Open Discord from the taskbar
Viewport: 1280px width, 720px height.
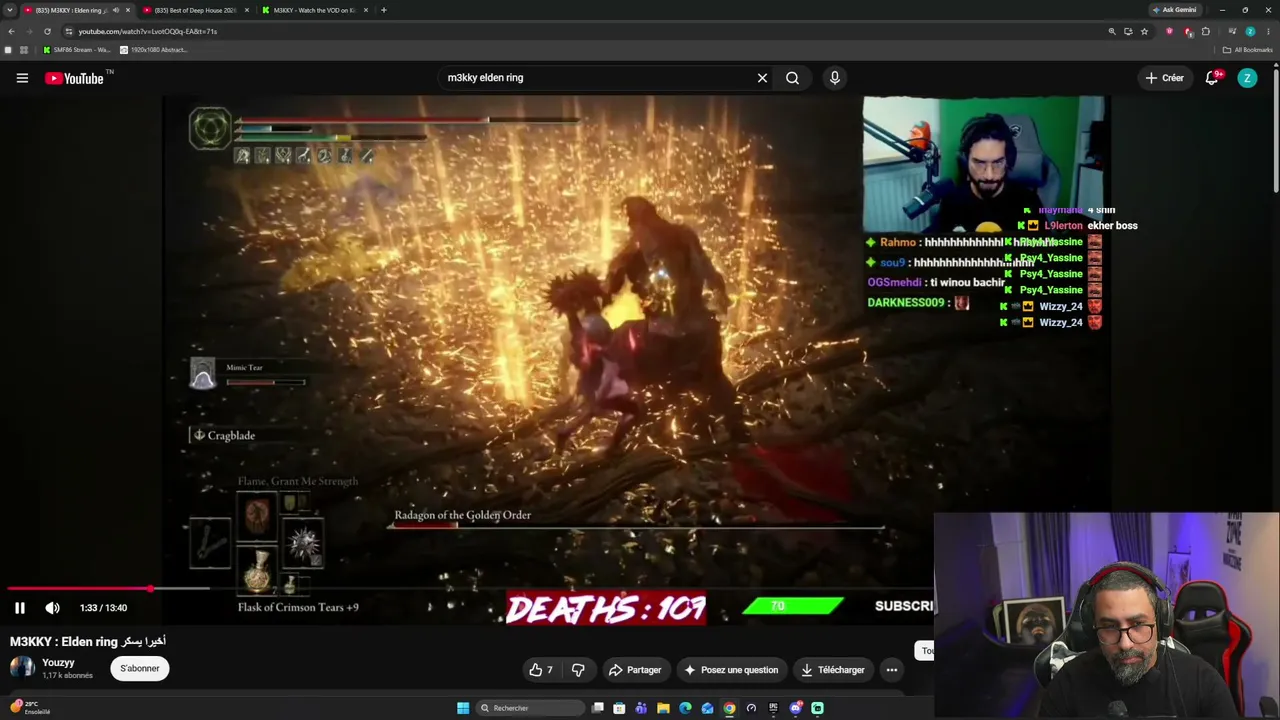795,708
